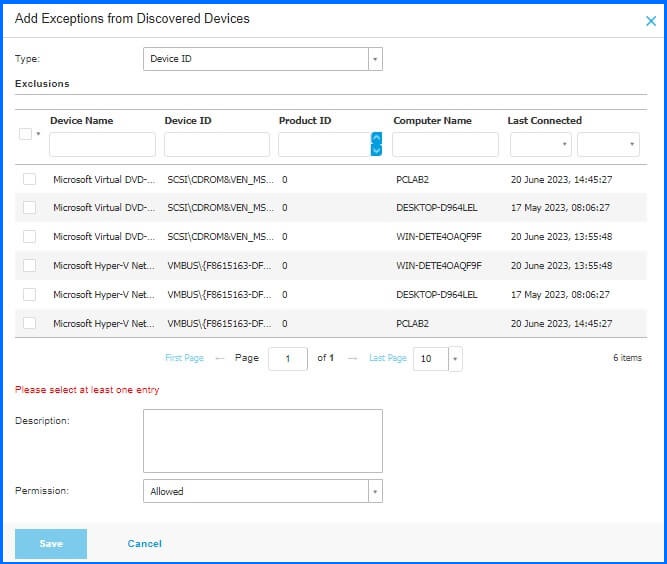Go to Last Page link
667x564 pixels.
pos(388,358)
